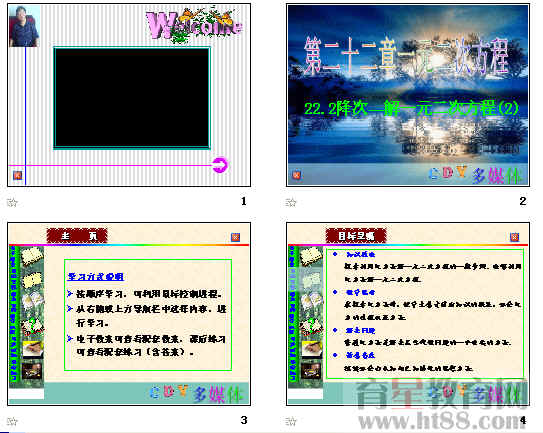Click the green subtitle 22.2降次—解一元二次方程(2)
Image resolution: width=543 pixels, height=433 pixels.
[411, 108]
